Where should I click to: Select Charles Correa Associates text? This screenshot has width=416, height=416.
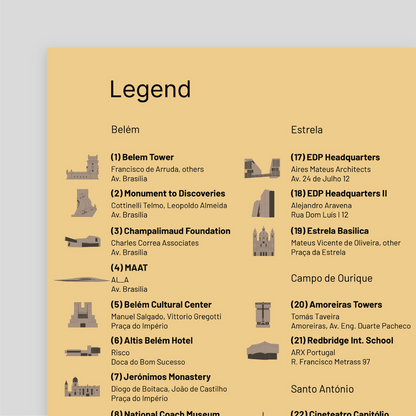(155, 243)
